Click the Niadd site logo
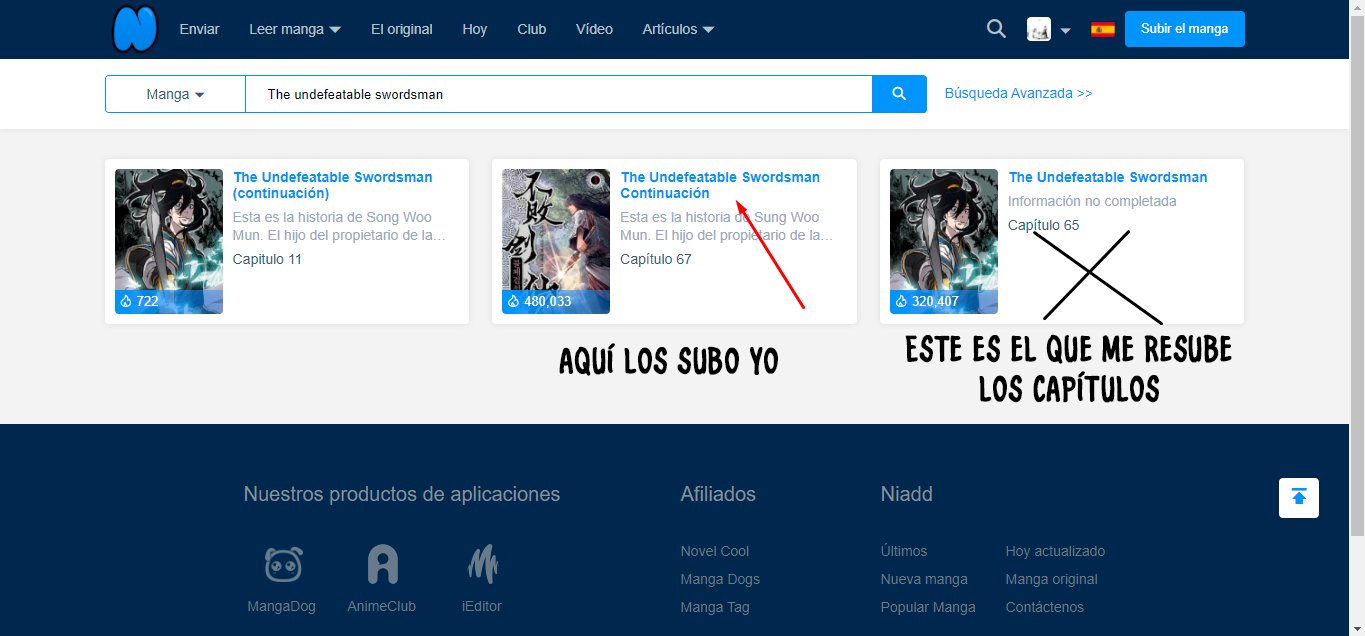The height and width of the screenshot is (636, 1365). click(x=135, y=29)
